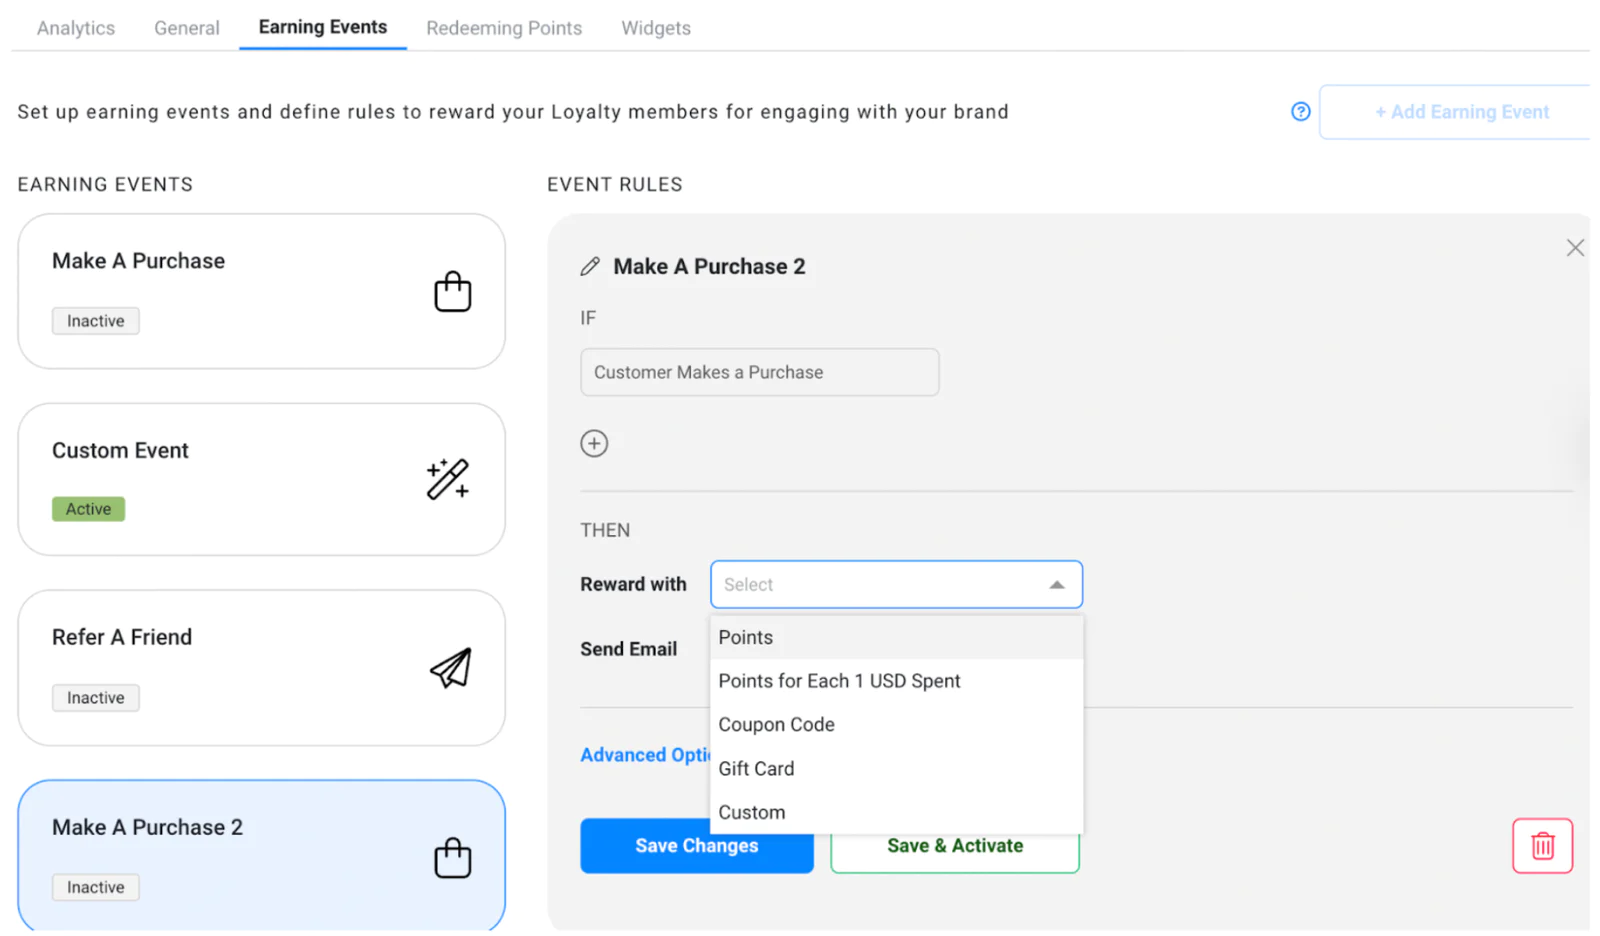1600x936 pixels.
Task: Pick the Coupon Code reward option
Action: (x=776, y=725)
